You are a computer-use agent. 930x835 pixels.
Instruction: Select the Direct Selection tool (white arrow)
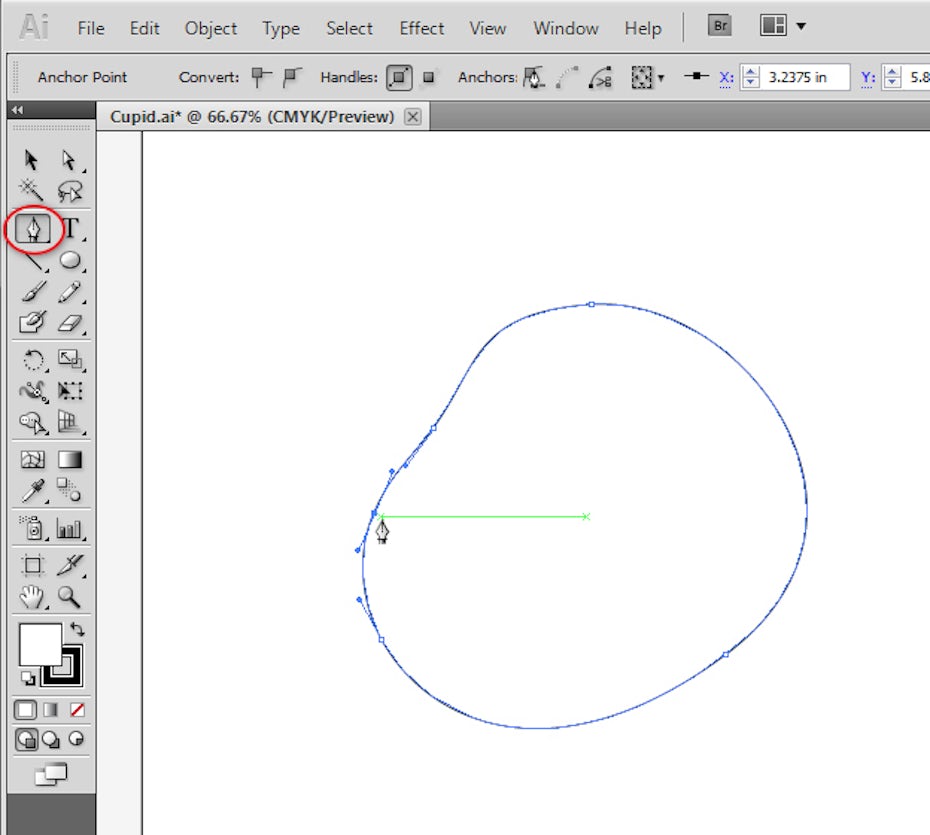69,160
